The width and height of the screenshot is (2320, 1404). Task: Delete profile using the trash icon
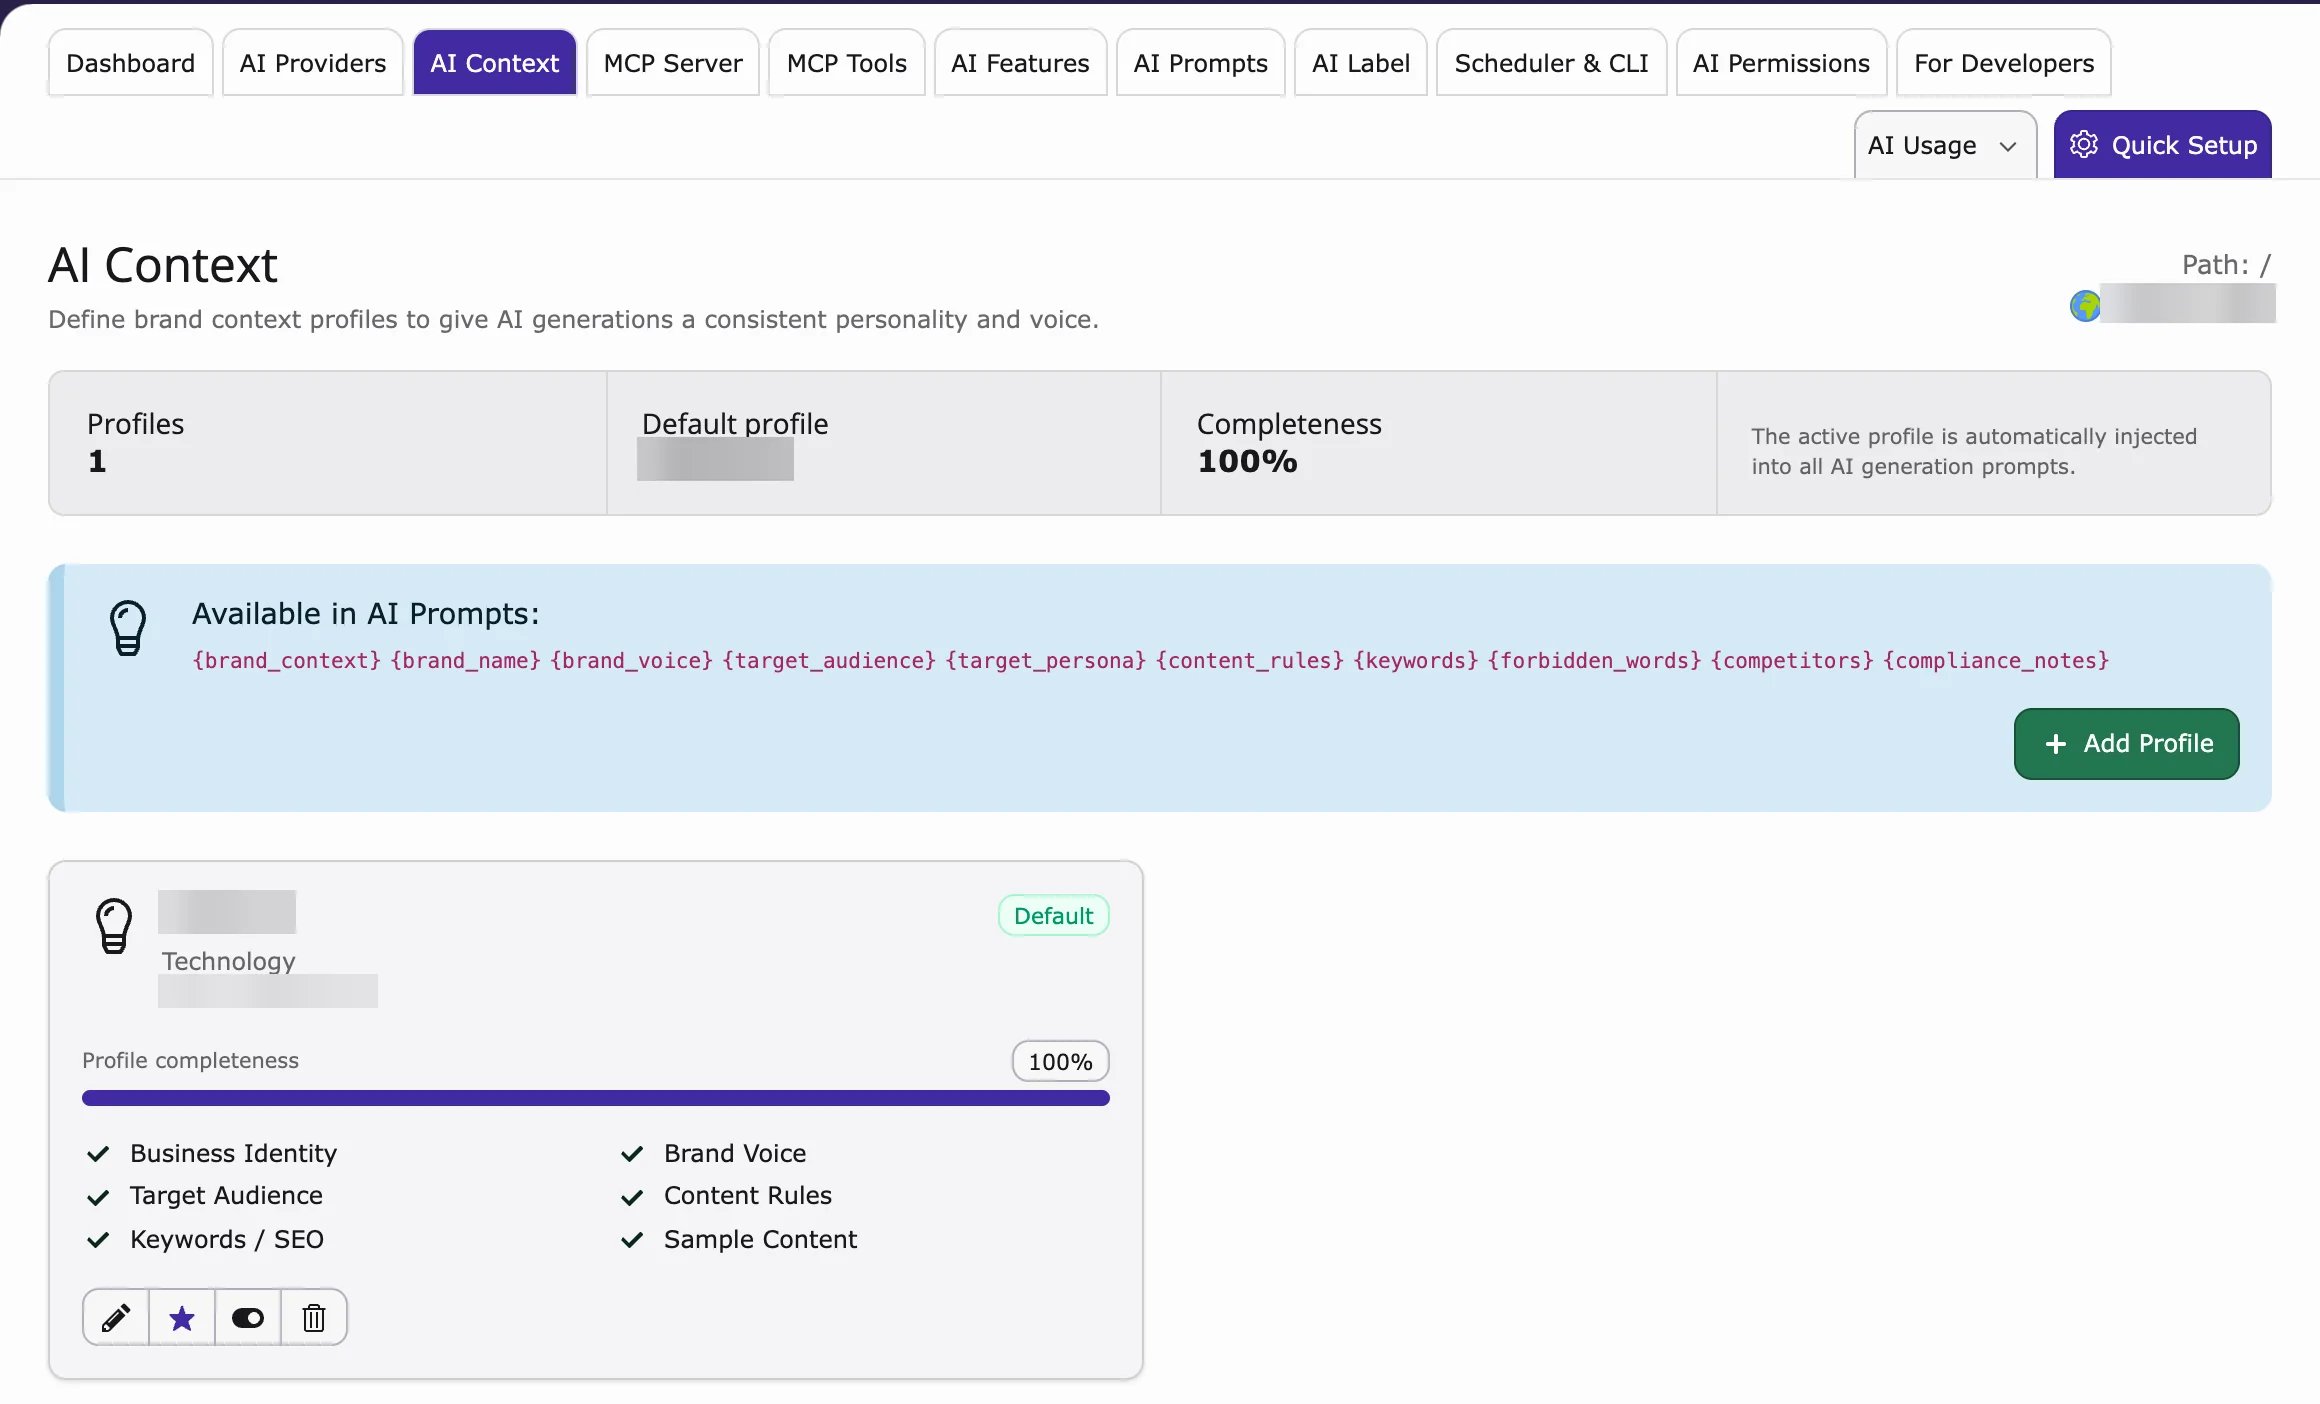tap(314, 1318)
